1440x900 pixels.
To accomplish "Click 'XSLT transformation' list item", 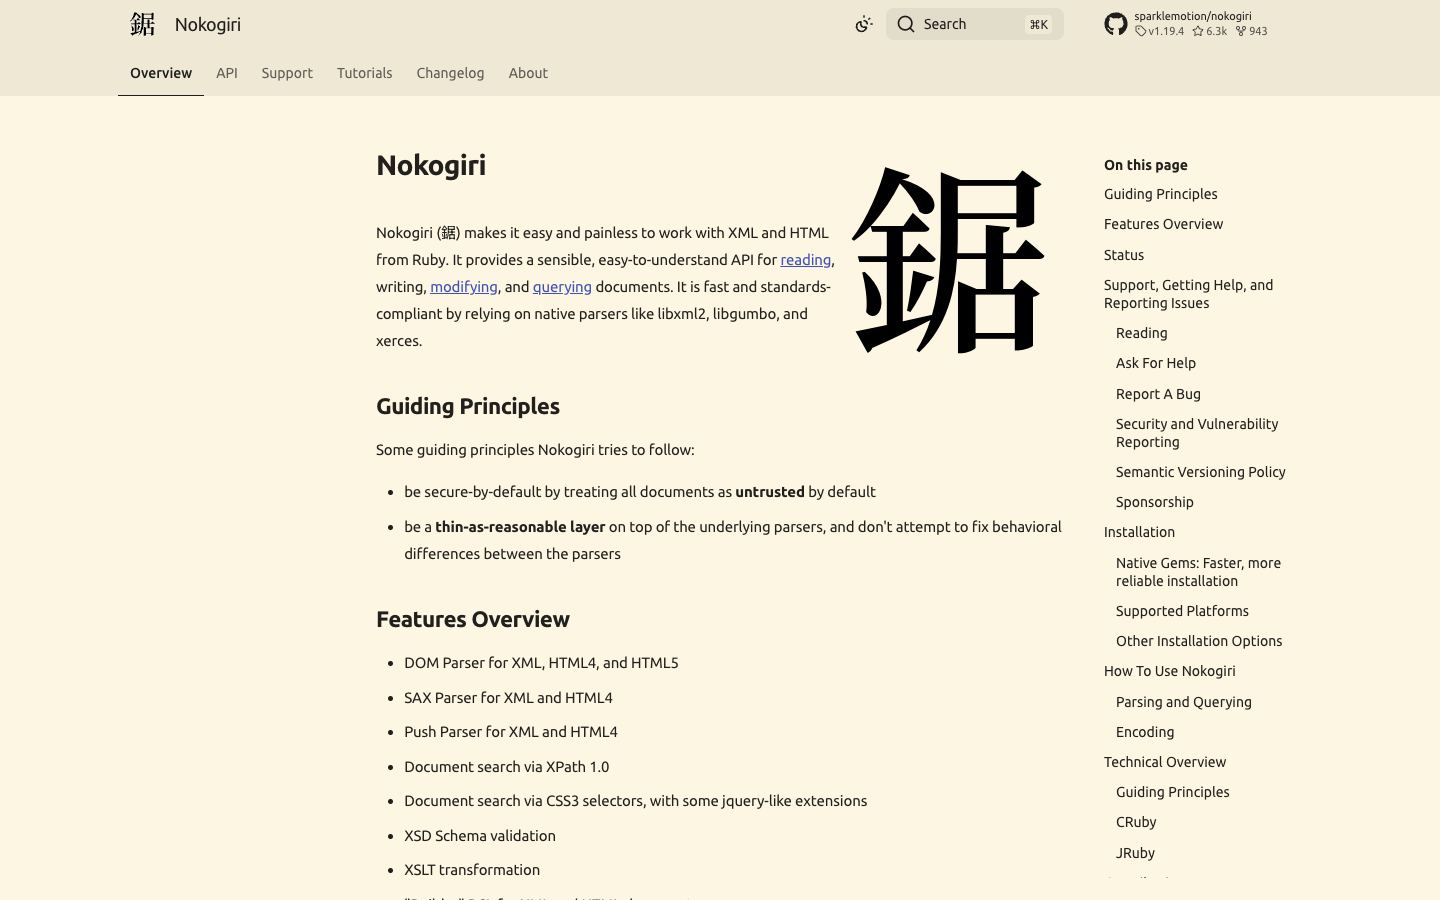I will coord(472,870).
